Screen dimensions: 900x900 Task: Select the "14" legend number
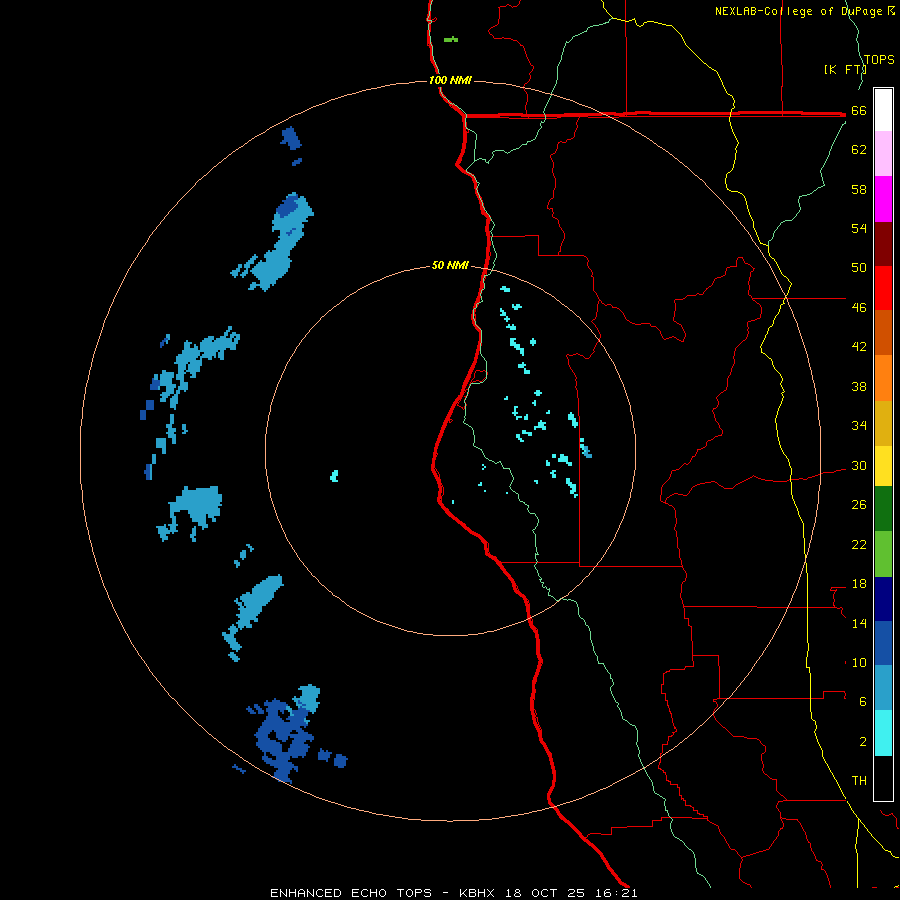click(x=859, y=623)
